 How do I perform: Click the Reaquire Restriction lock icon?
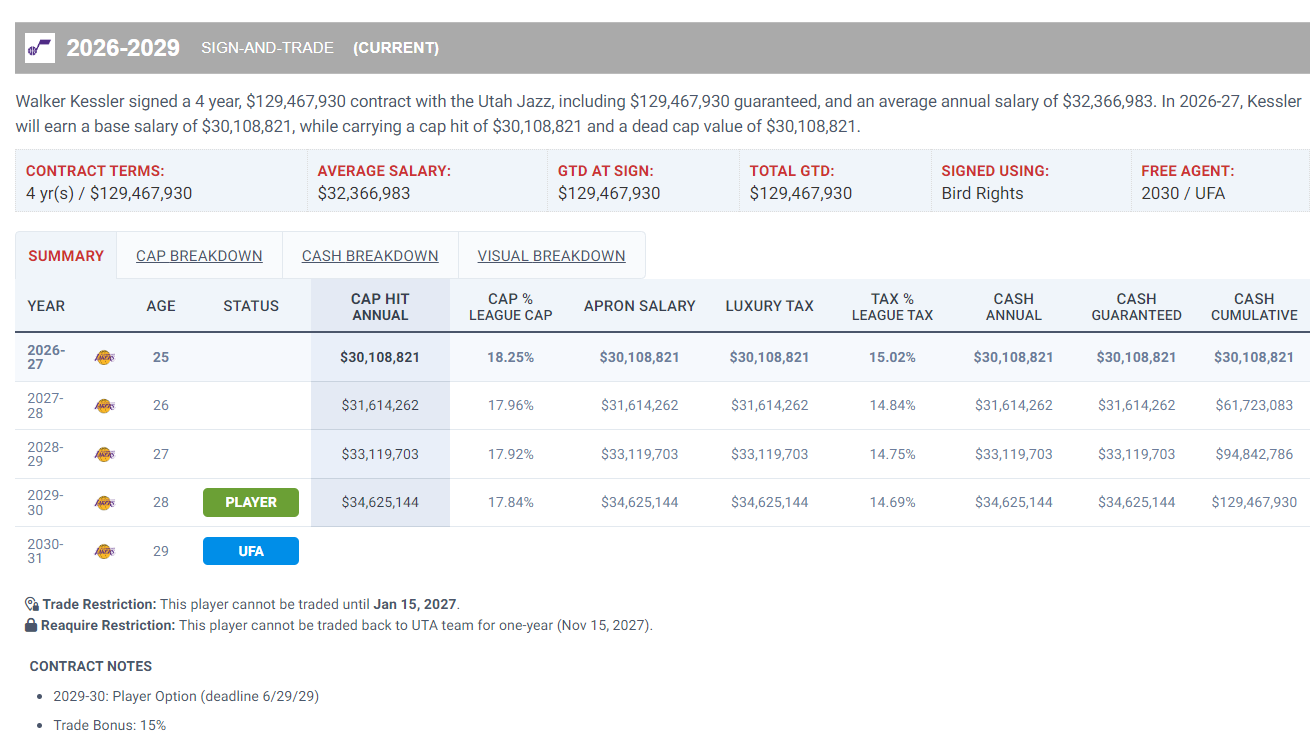(x=31, y=625)
